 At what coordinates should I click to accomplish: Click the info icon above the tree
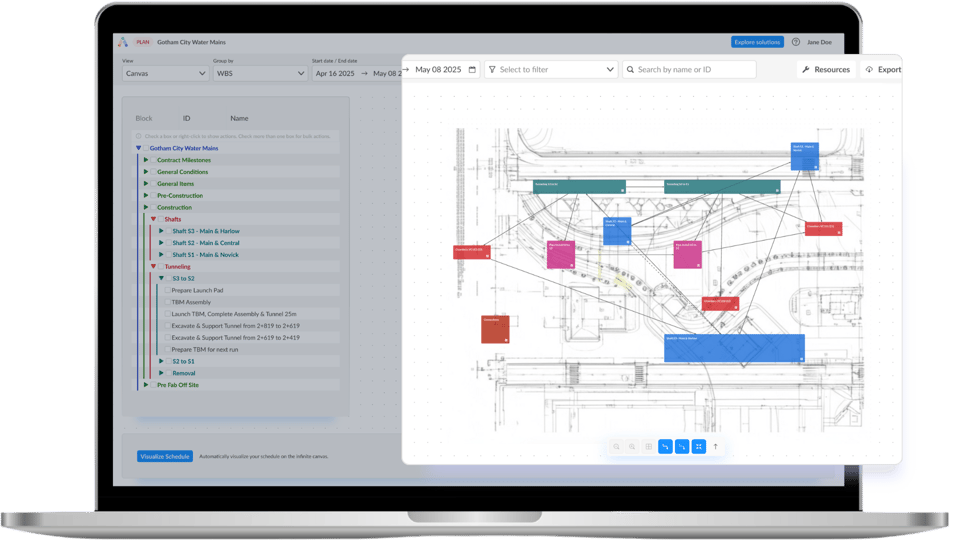point(138,136)
